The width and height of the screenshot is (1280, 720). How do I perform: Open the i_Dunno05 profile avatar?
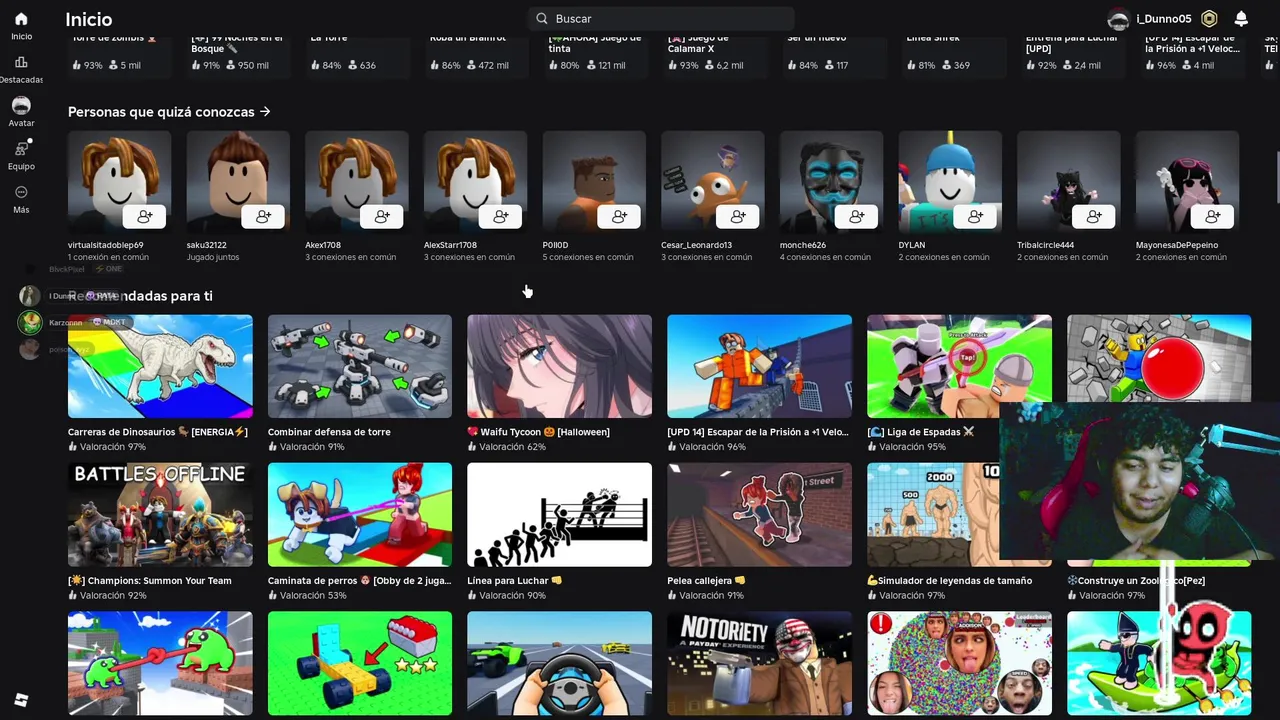pyautogui.click(x=1119, y=19)
